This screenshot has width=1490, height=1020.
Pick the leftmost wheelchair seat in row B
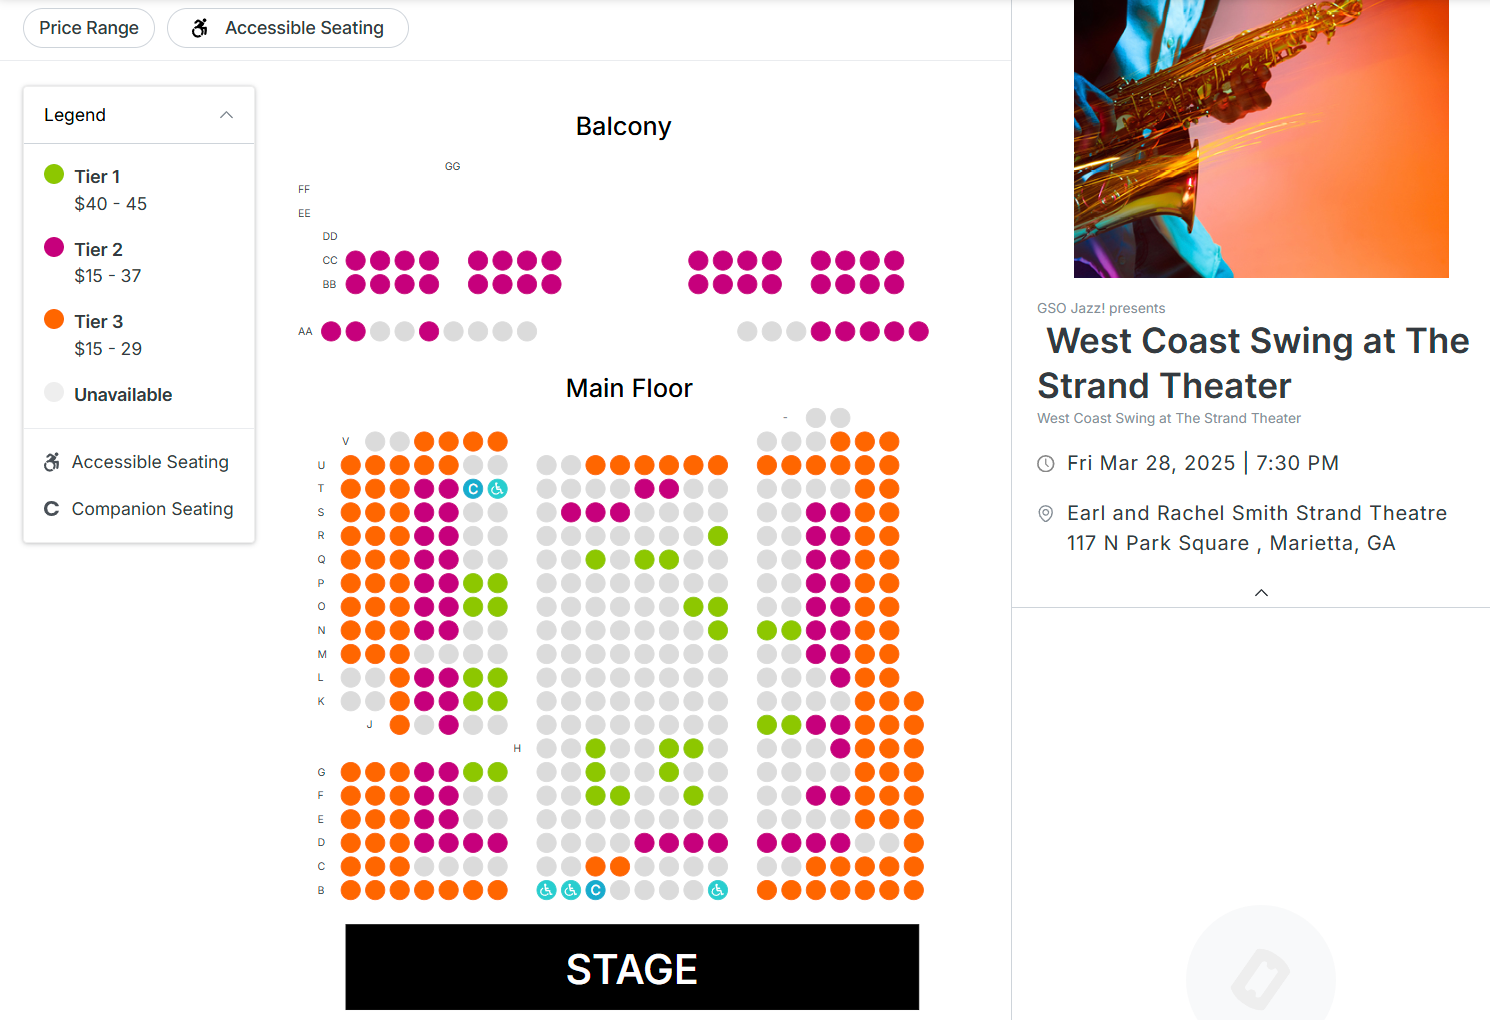click(x=546, y=890)
